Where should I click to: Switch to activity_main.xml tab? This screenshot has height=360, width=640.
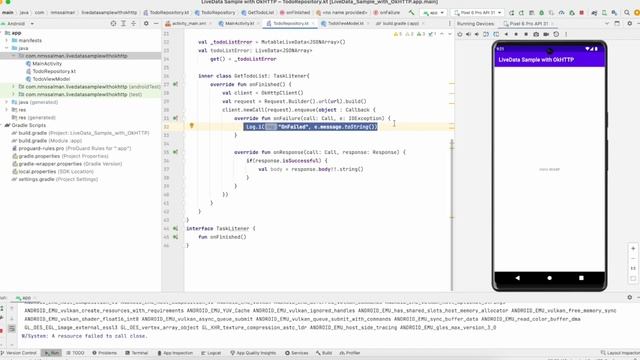point(188,24)
